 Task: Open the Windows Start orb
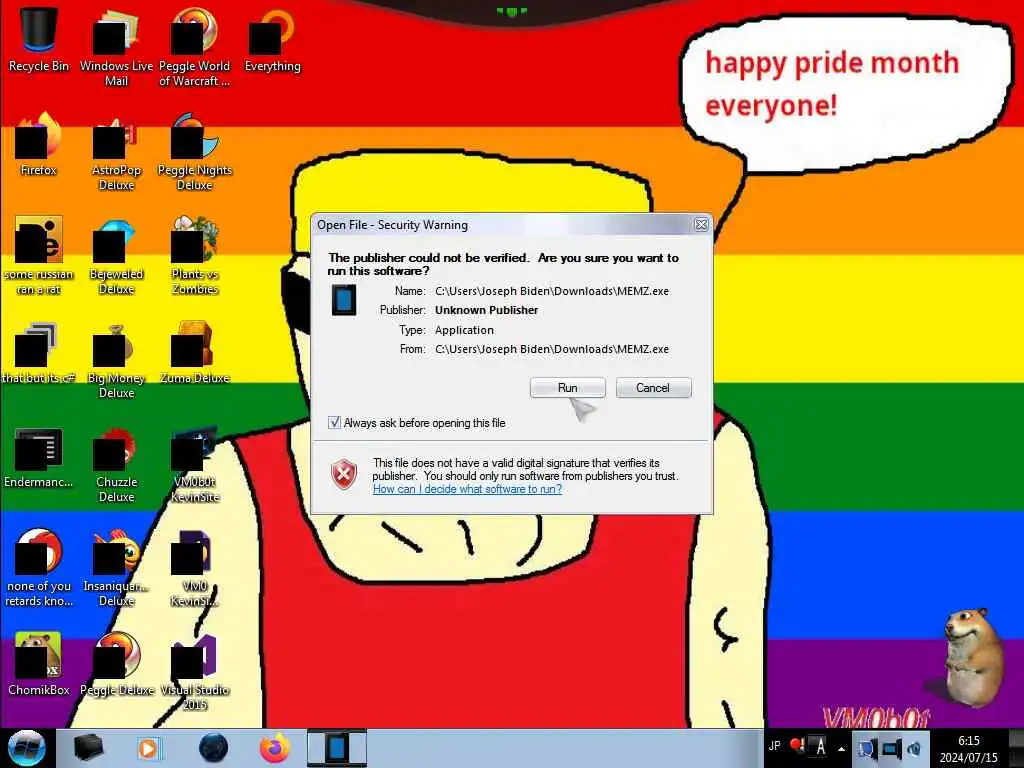tap(26, 748)
